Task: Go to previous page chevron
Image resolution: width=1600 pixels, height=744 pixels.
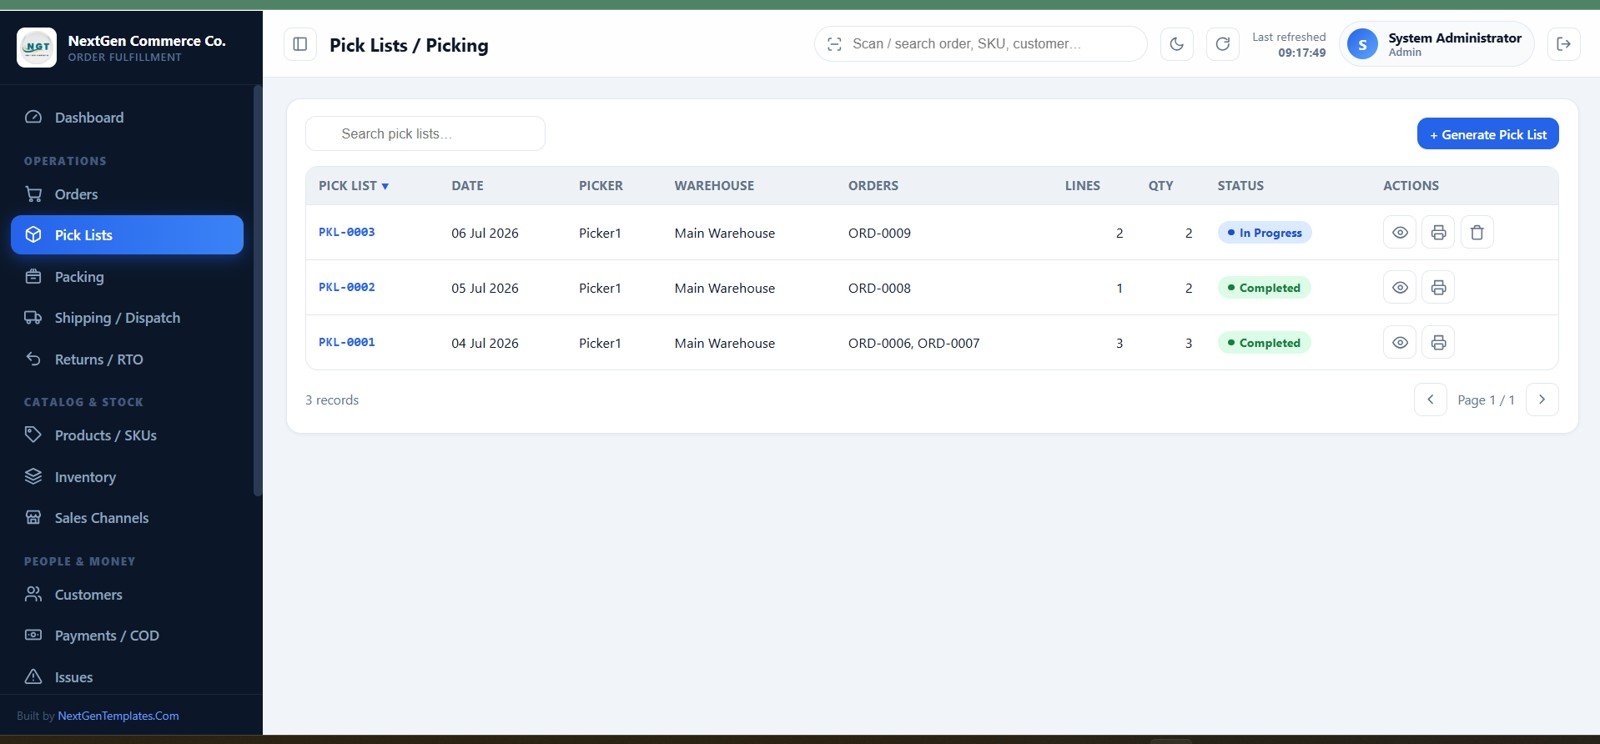Action: click(x=1430, y=399)
